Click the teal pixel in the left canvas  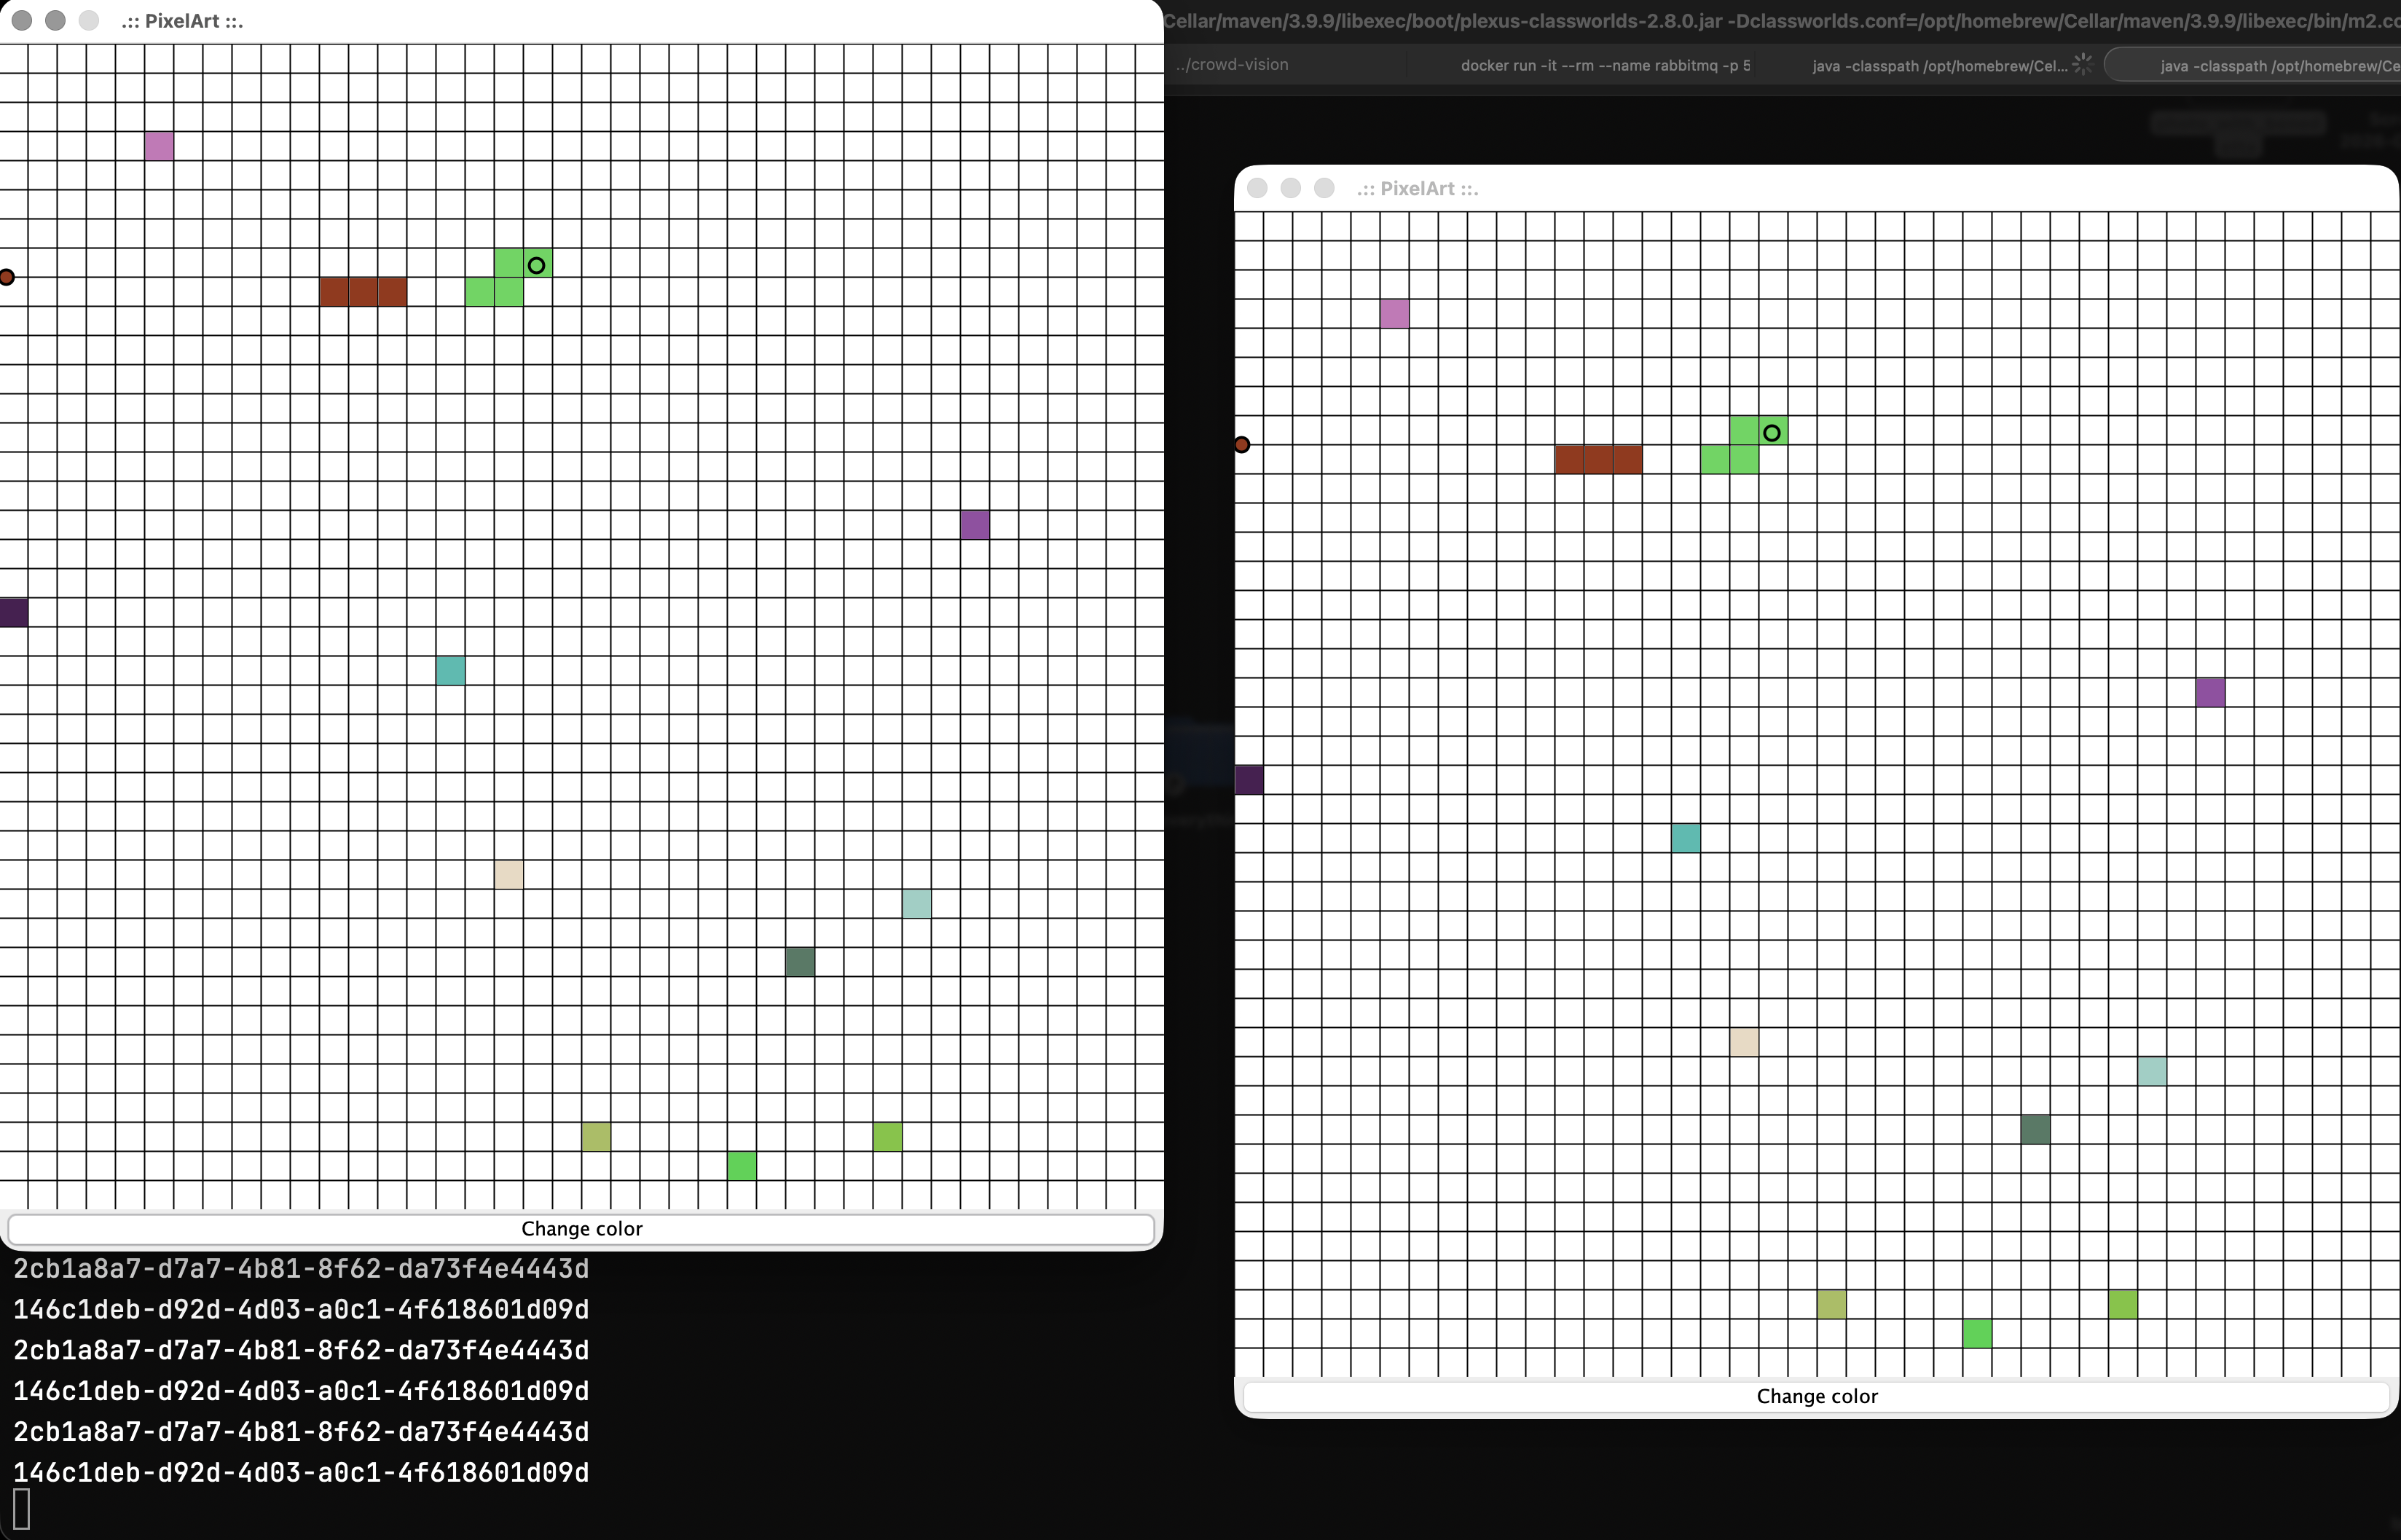(449, 671)
